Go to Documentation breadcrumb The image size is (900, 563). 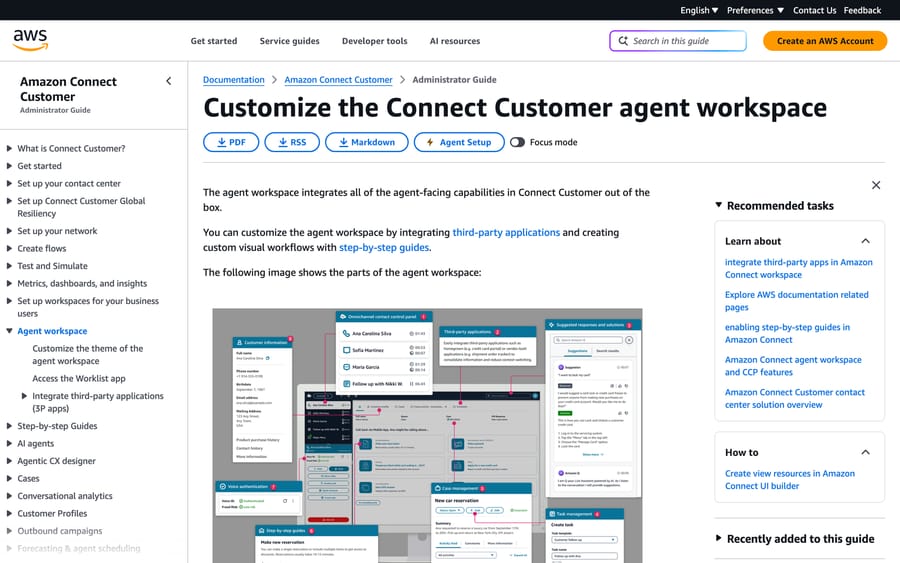[x=234, y=80]
